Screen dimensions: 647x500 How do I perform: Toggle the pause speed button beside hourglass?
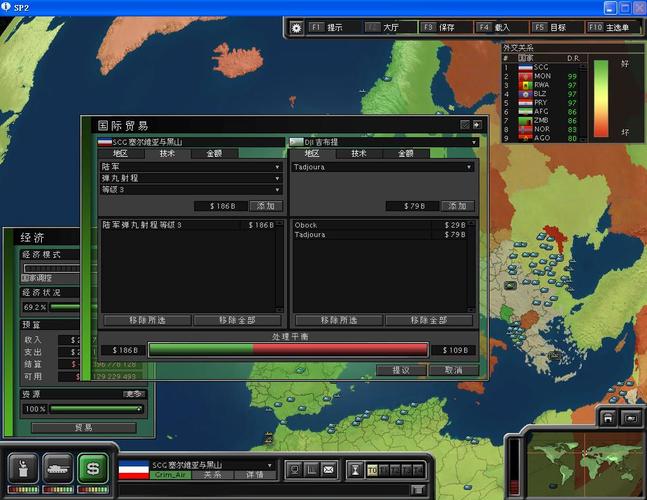(x=371, y=469)
